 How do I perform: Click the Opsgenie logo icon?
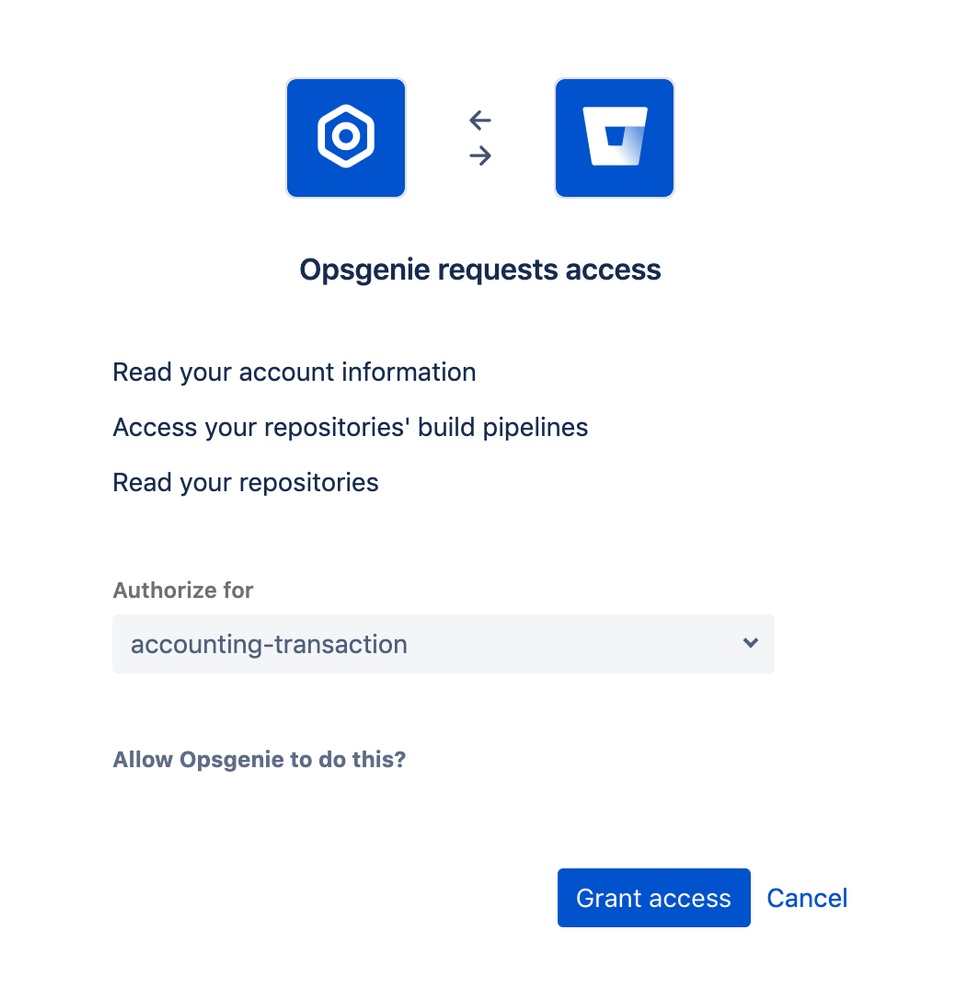coord(346,138)
